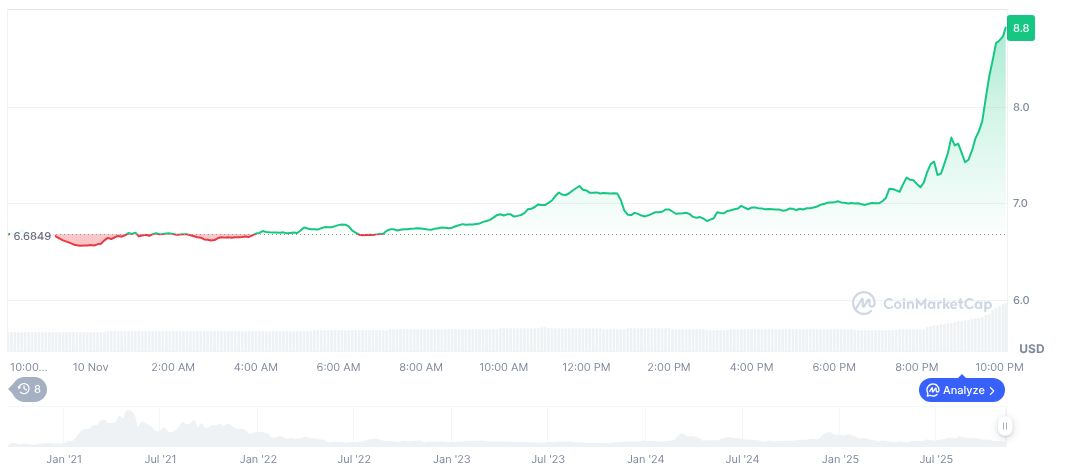
Task: Click the 8.0 price axis label
Action: (x=1021, y=107)
